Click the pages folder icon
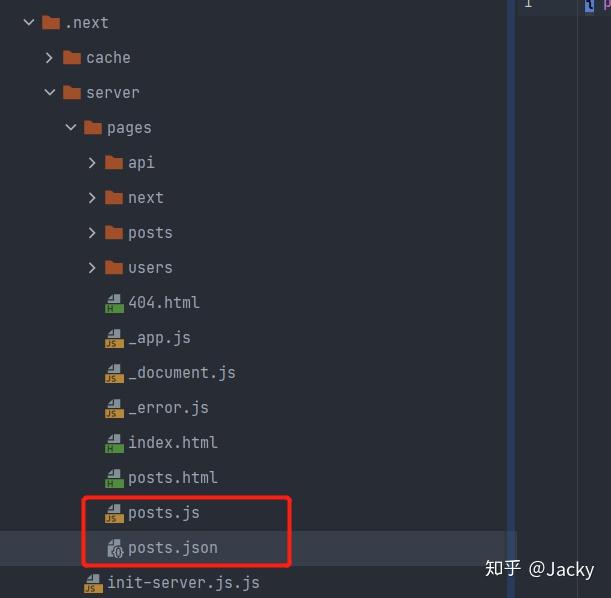 [x=93, y=127]
